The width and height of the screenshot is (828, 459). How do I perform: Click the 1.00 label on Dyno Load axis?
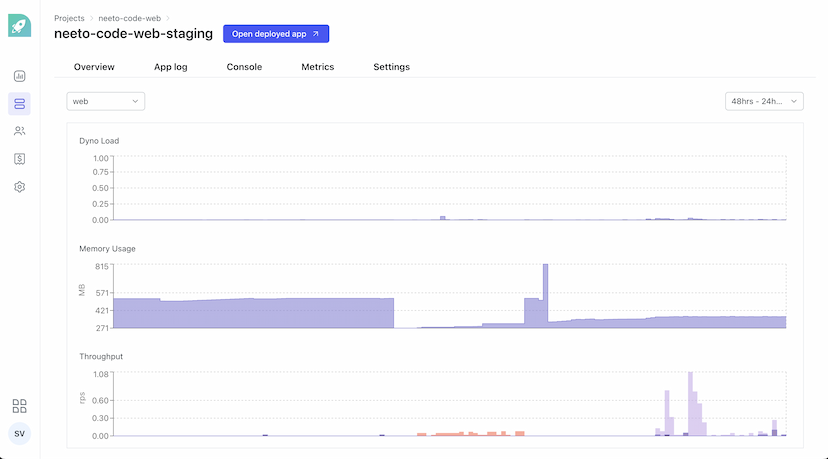click(100, 158)
